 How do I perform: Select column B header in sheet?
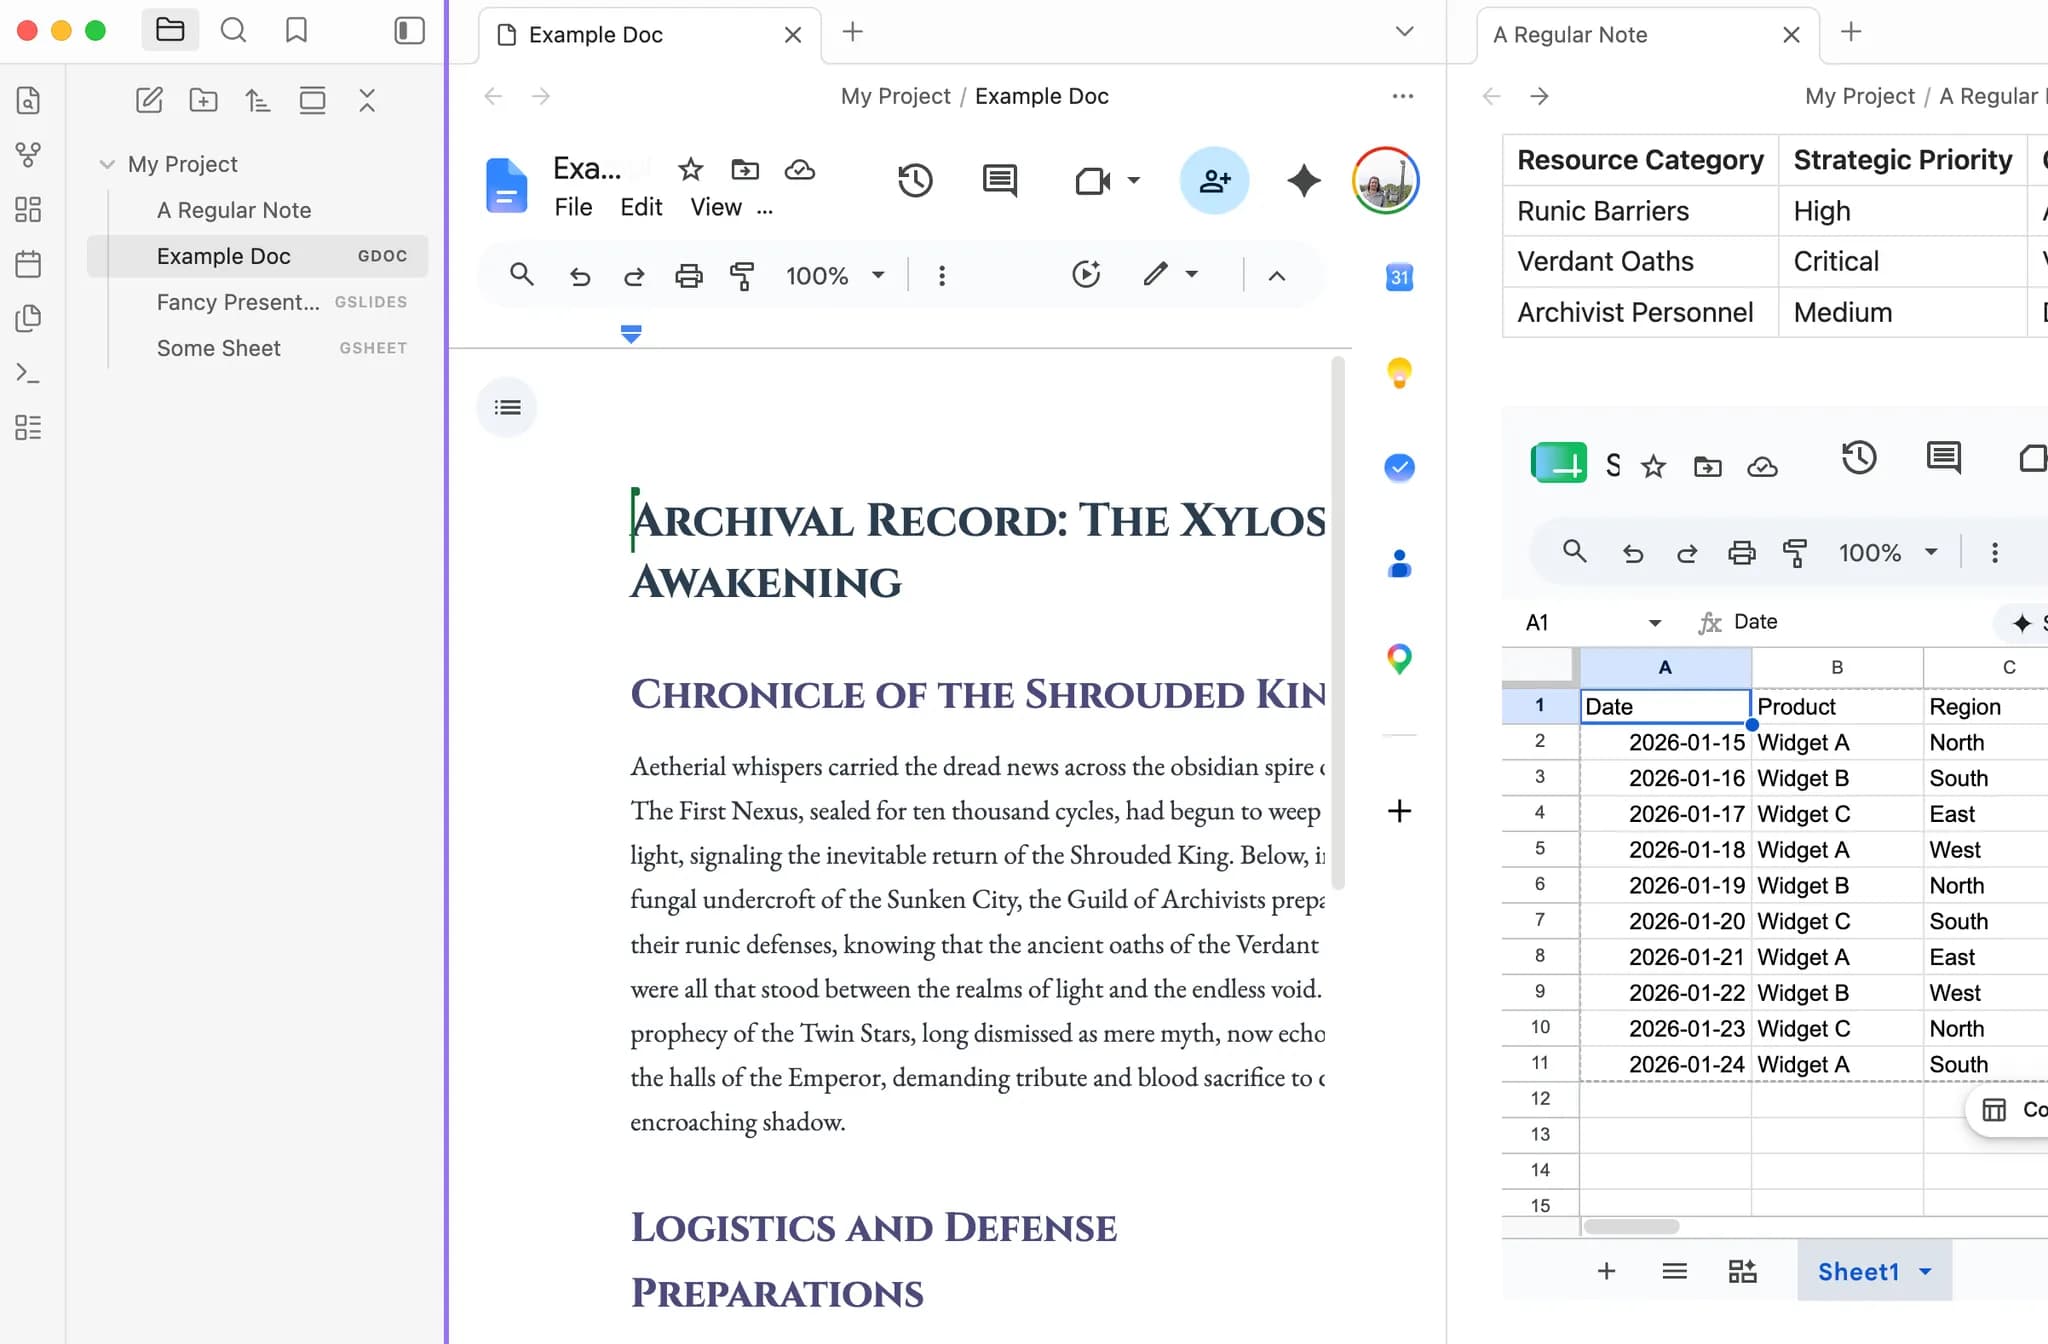tap(1836, 667)
